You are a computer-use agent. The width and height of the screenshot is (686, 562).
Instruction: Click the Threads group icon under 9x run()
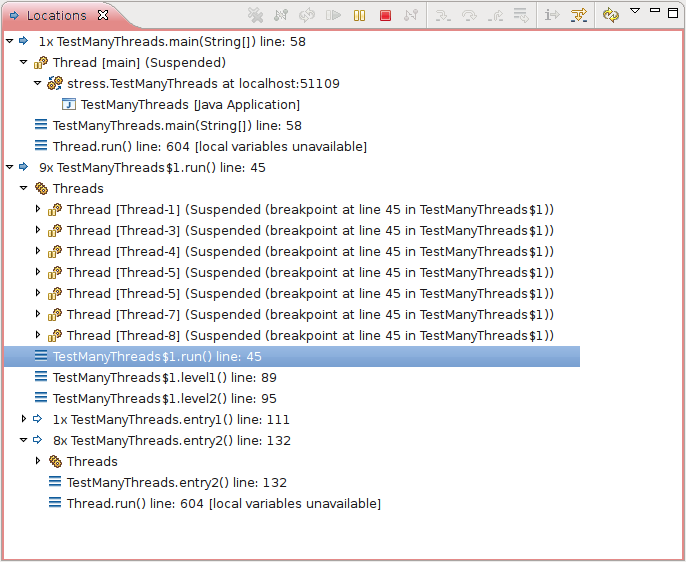click(x=41, y=188)
